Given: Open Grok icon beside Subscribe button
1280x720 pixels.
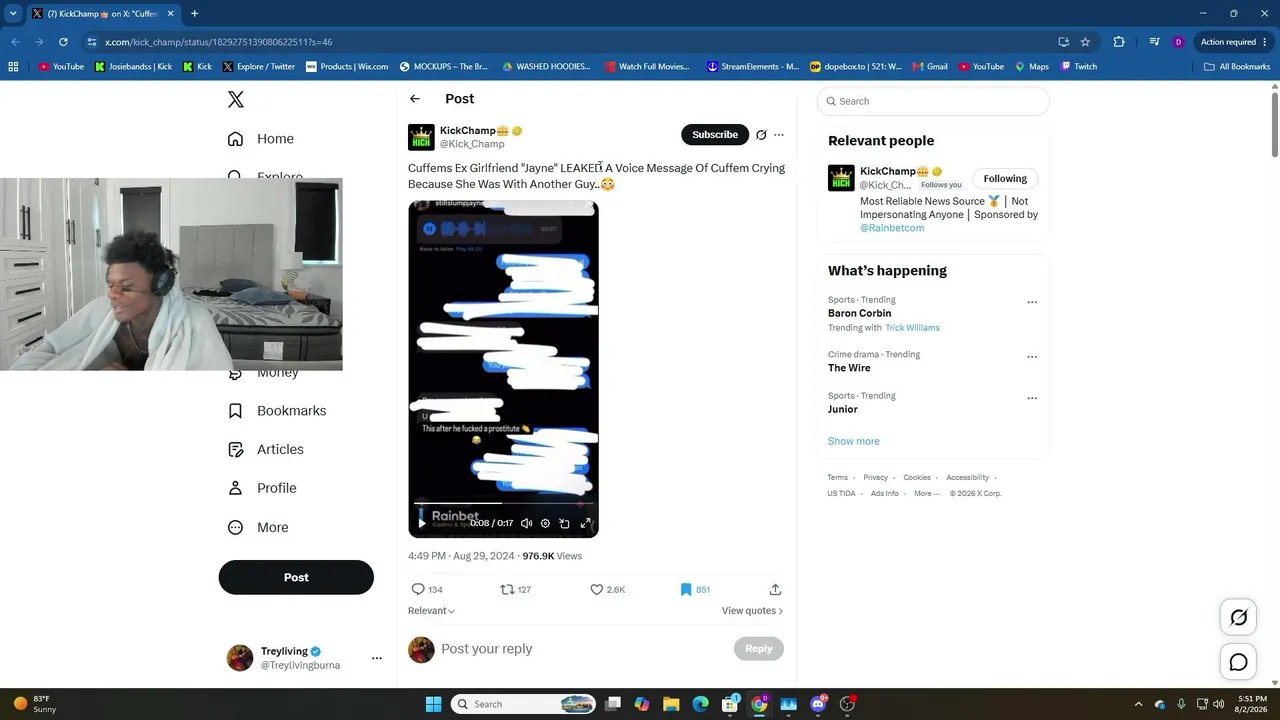Looking at the screenshot, I should [x=761, y=135].
